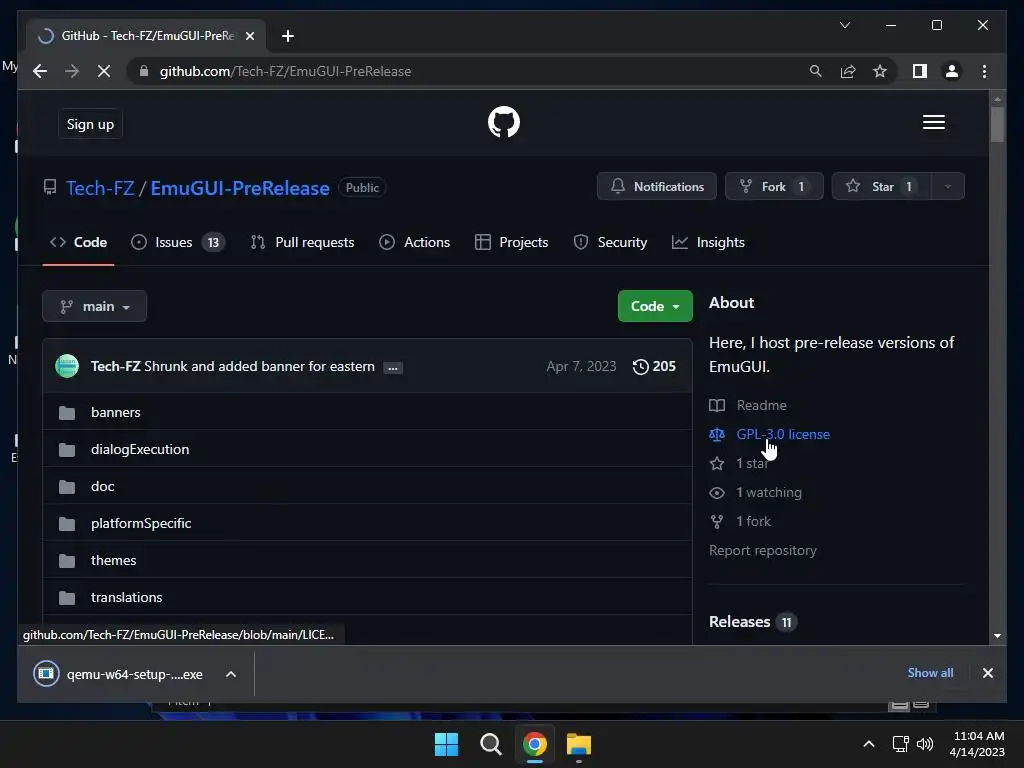Open the Star lists dropdown arrow
The width and height of the screenshot is (1024, 768).
point(947,187)
